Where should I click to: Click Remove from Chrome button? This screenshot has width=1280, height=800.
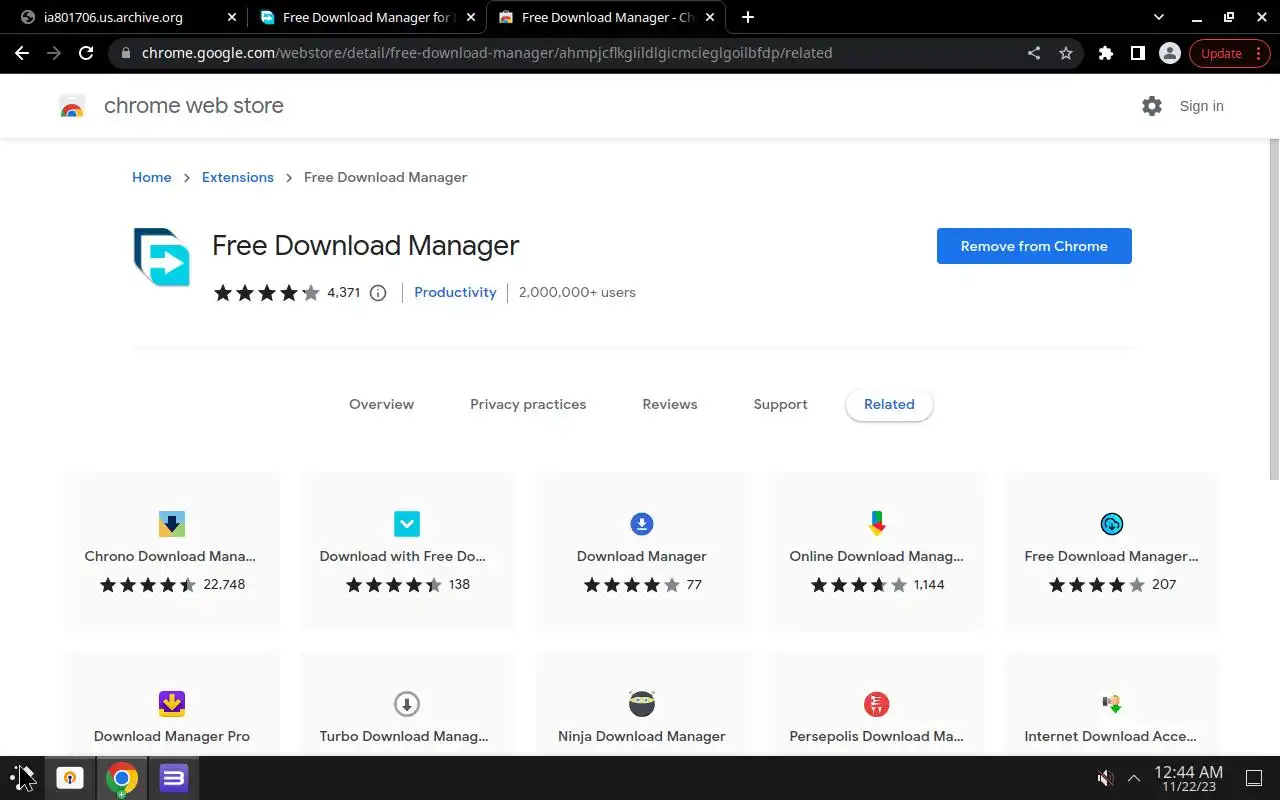(x=1034, y=246)
